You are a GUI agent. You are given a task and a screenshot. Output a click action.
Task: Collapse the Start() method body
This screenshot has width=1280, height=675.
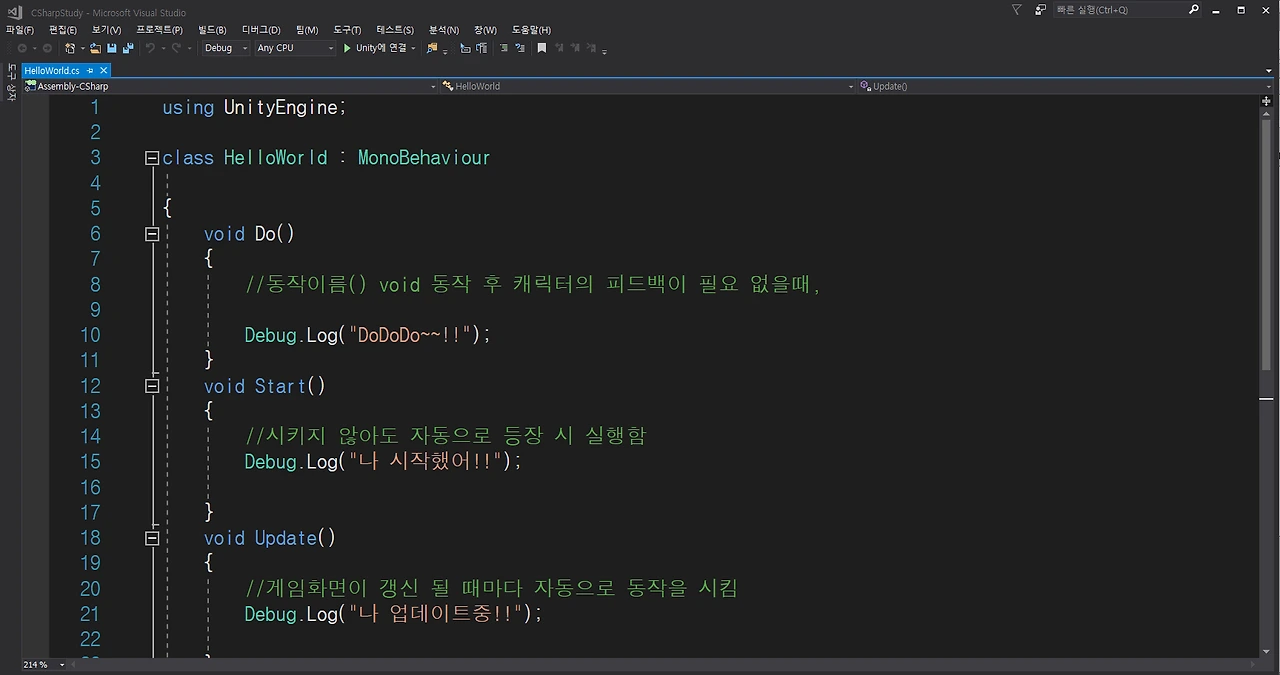pos(152,386)
